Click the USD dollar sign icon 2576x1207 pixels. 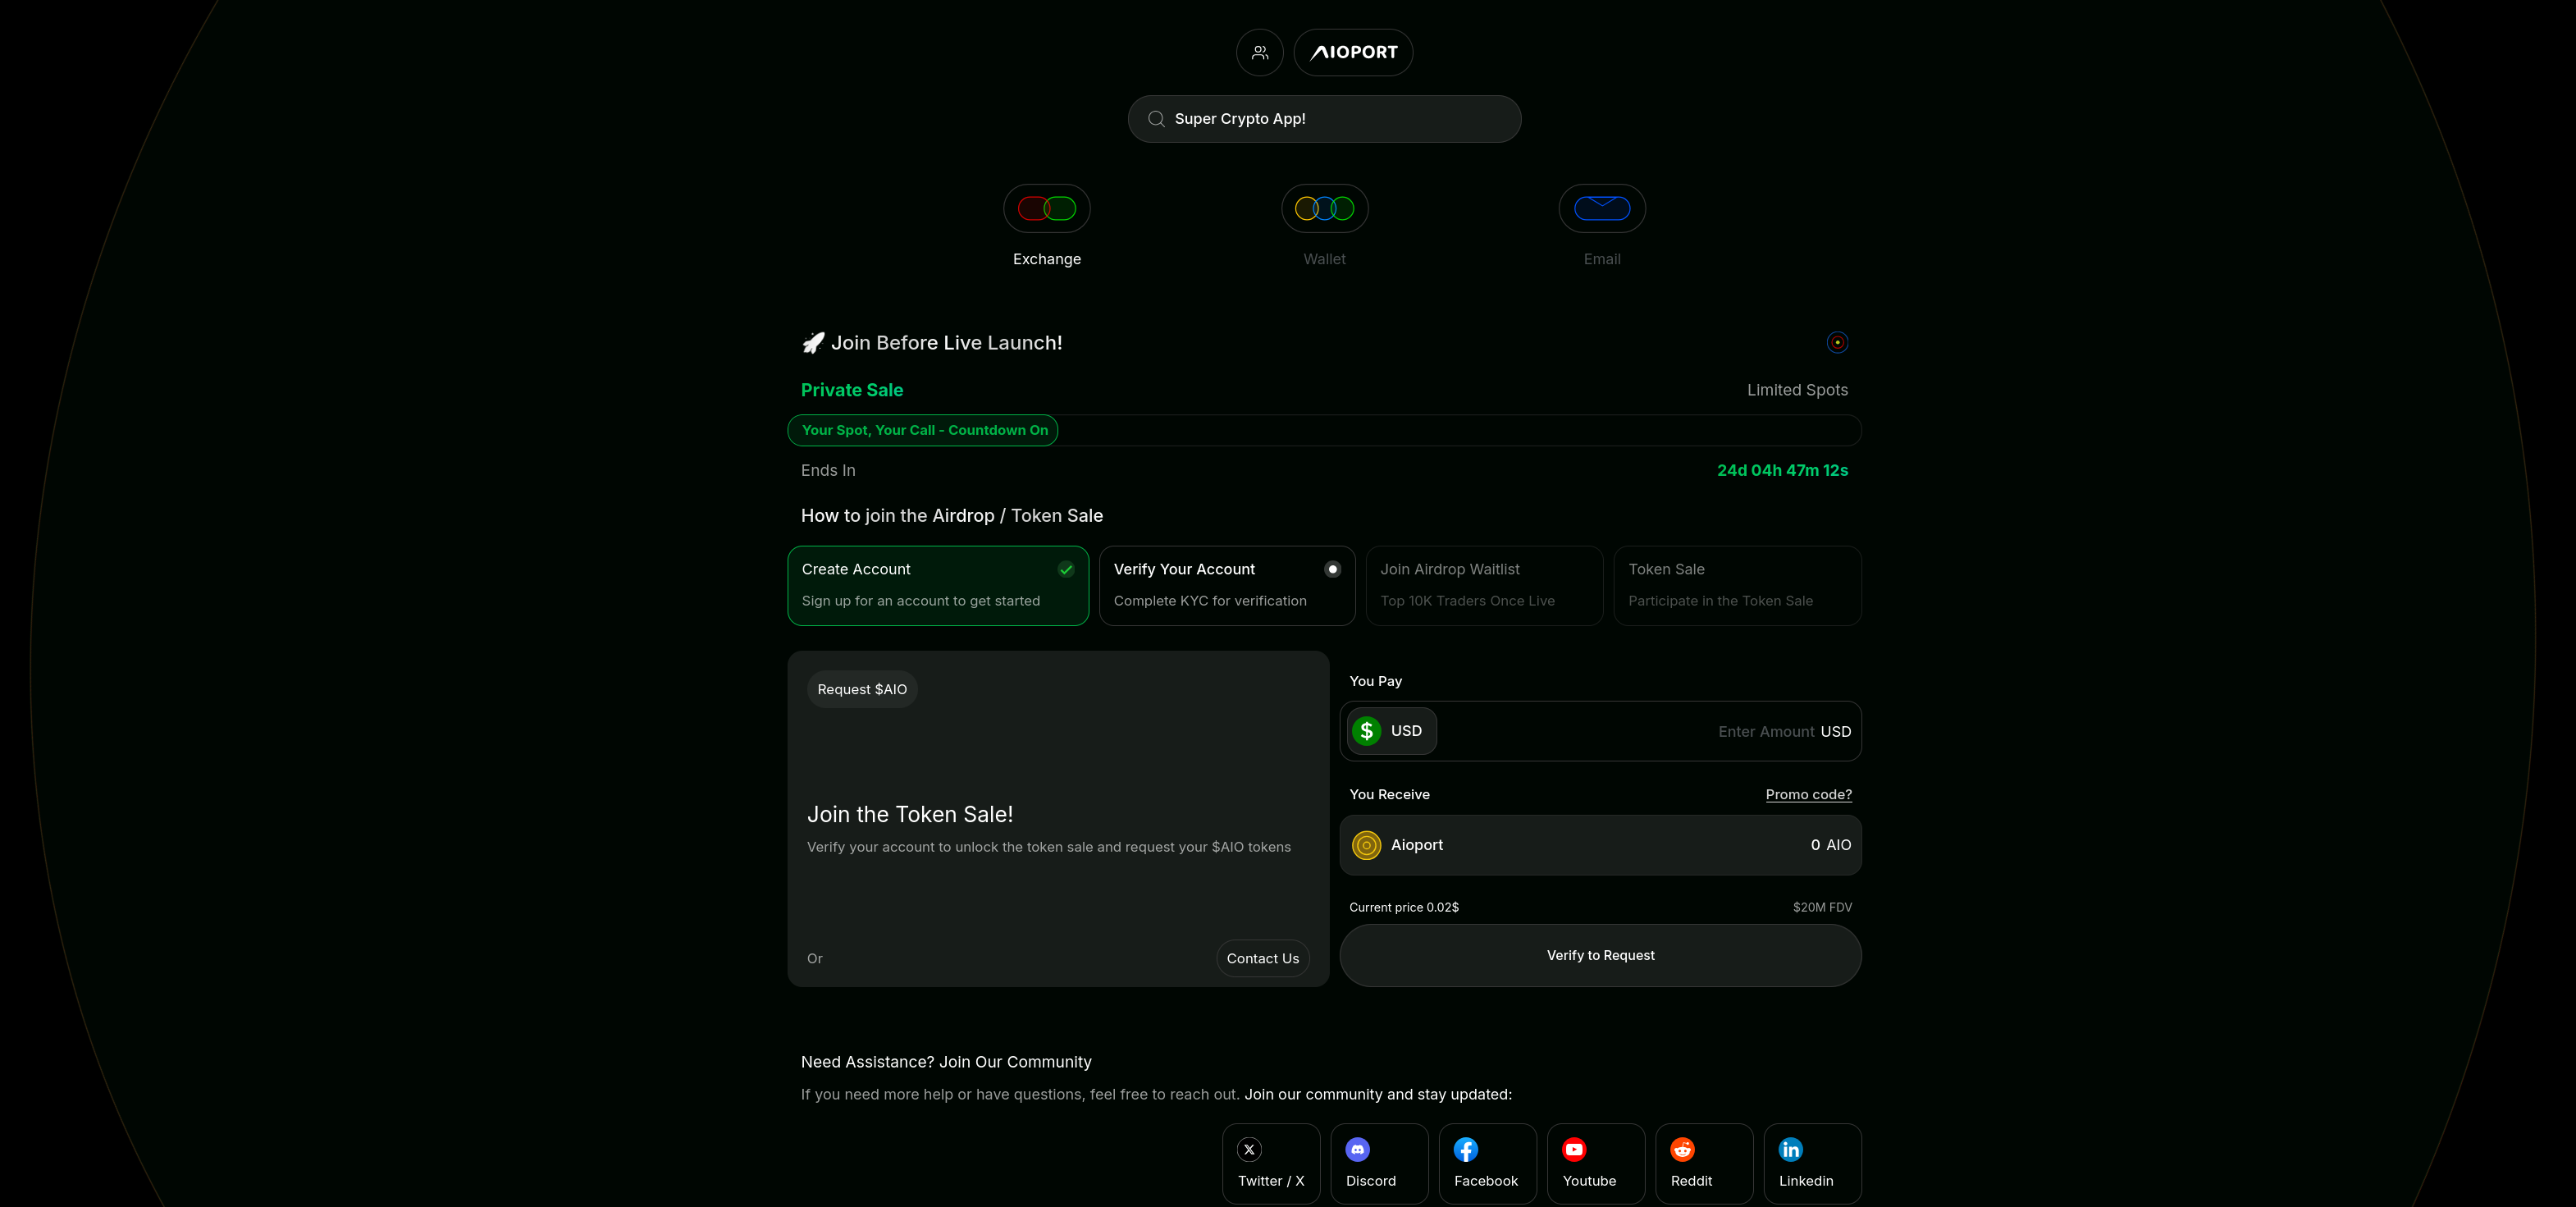[x=1366, y=731]
